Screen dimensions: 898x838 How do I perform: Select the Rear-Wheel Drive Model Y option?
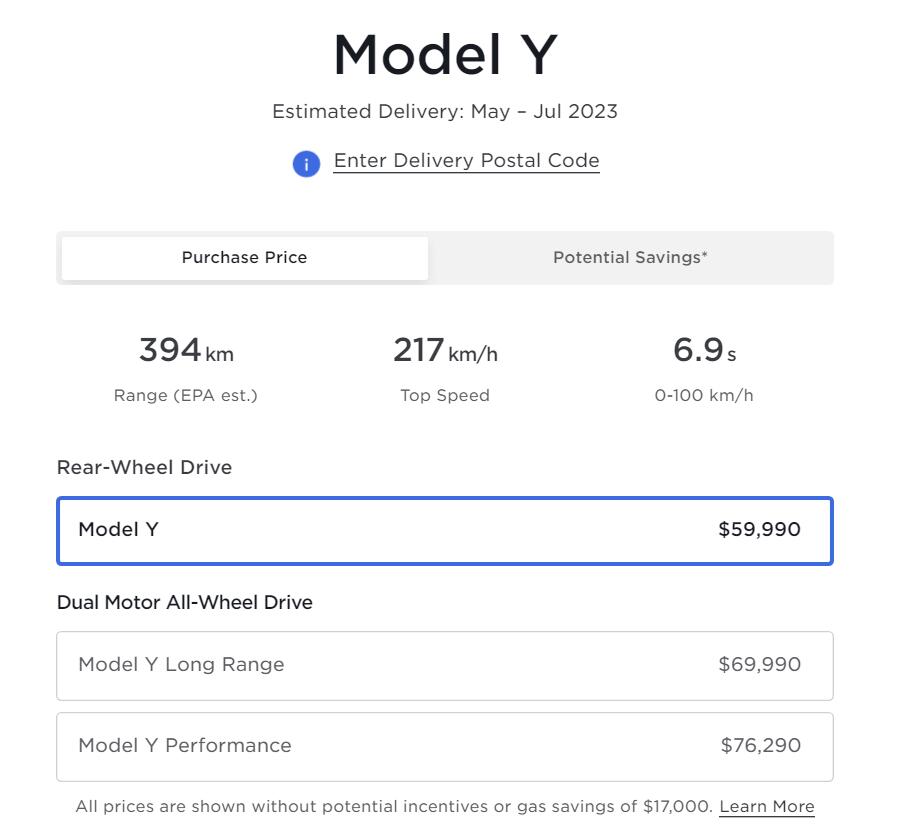(446, 531)
